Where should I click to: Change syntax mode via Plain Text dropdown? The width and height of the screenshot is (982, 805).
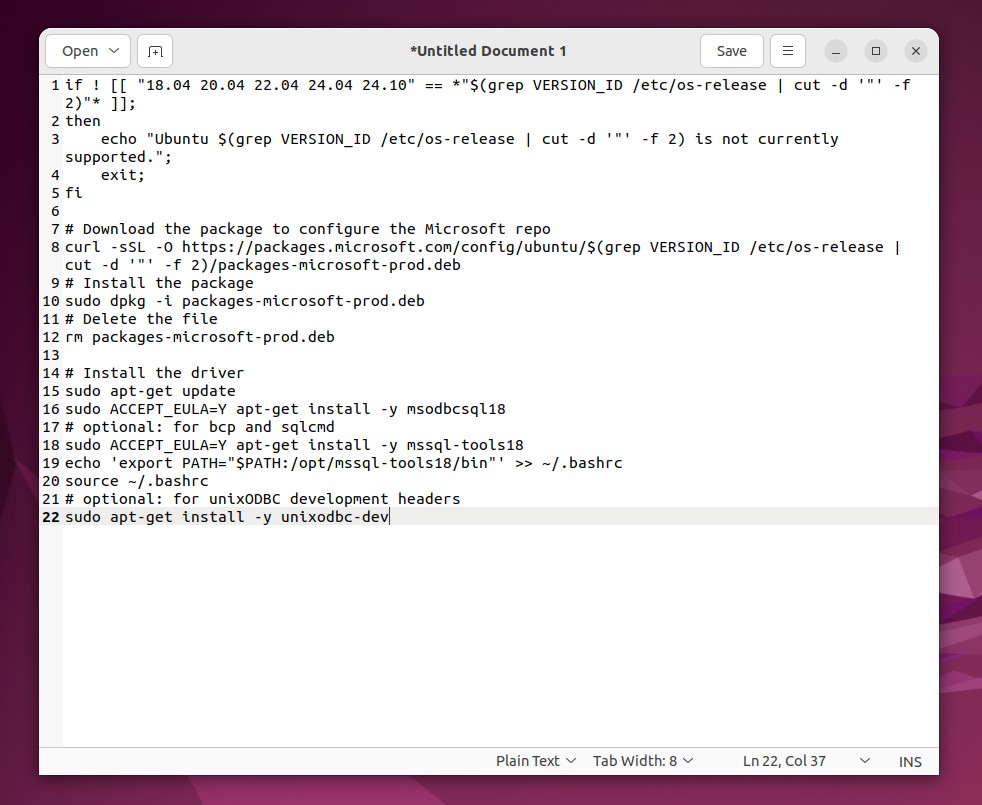tap(536, 761)
